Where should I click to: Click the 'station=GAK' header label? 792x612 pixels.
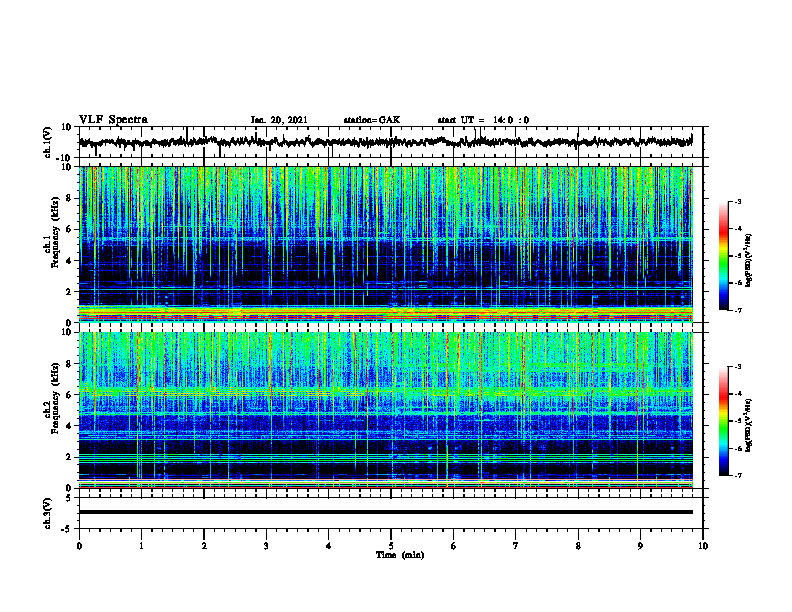372,120
